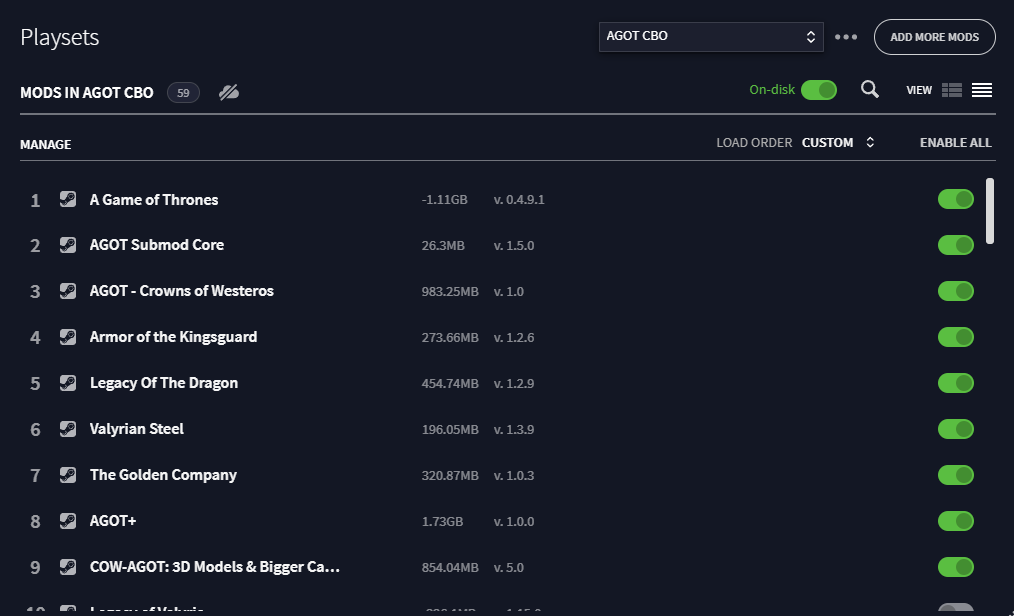Click the 26.3MB size value

443,246
